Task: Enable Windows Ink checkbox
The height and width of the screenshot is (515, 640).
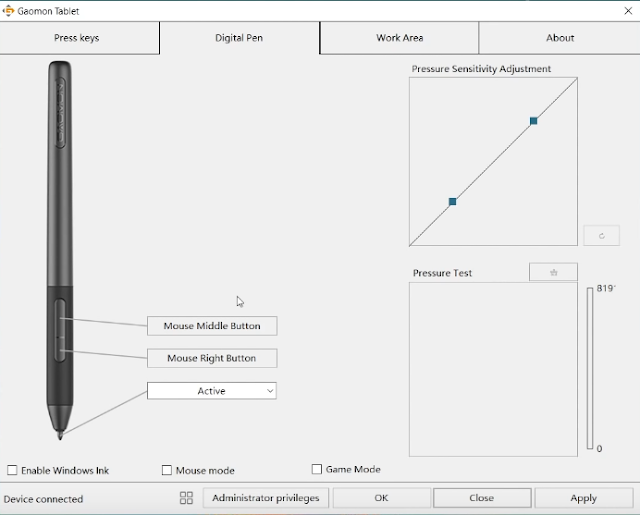Action: point(12,470)
